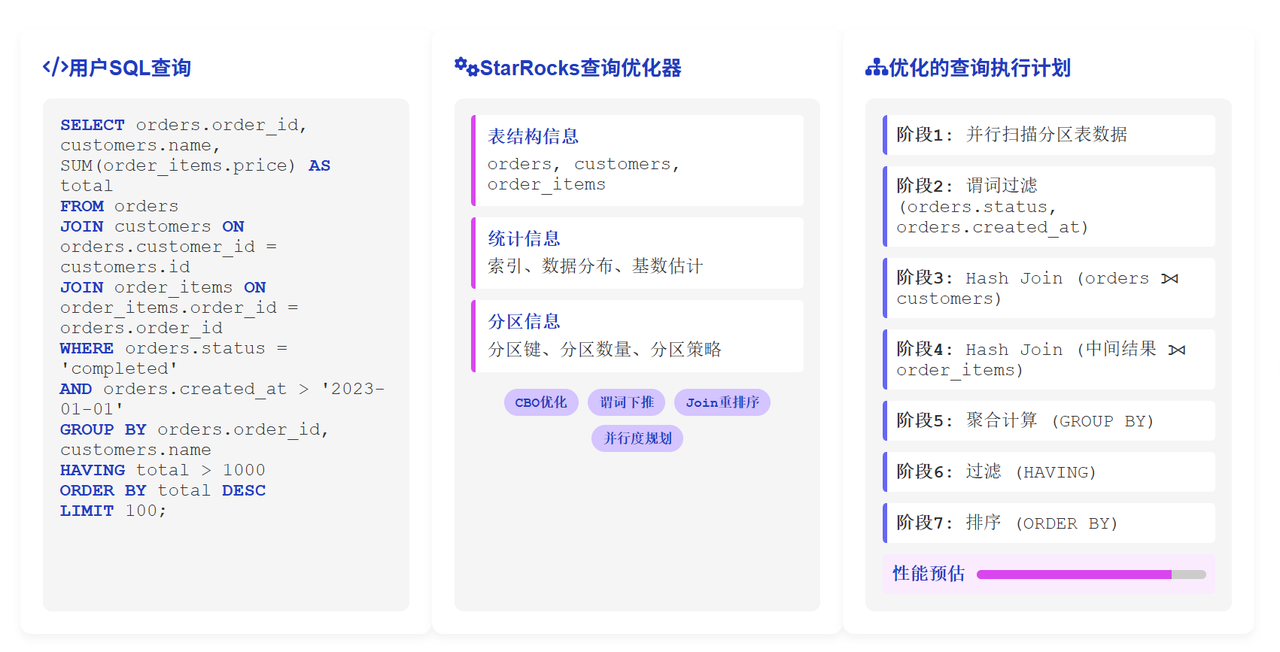Select the 谓词下推 tag
The height and width of the screenshot is (652, 1280).
[626, 402]
